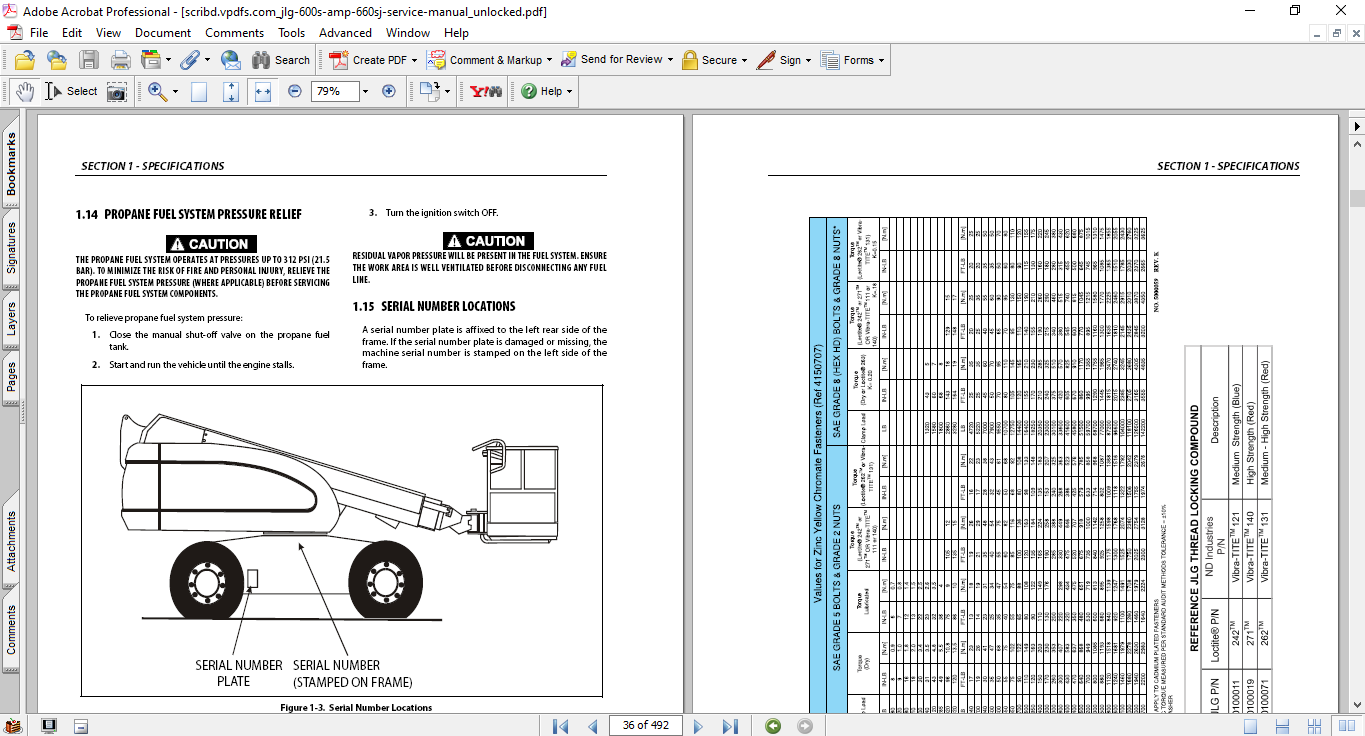Open the Edit menu

(72, 33)
